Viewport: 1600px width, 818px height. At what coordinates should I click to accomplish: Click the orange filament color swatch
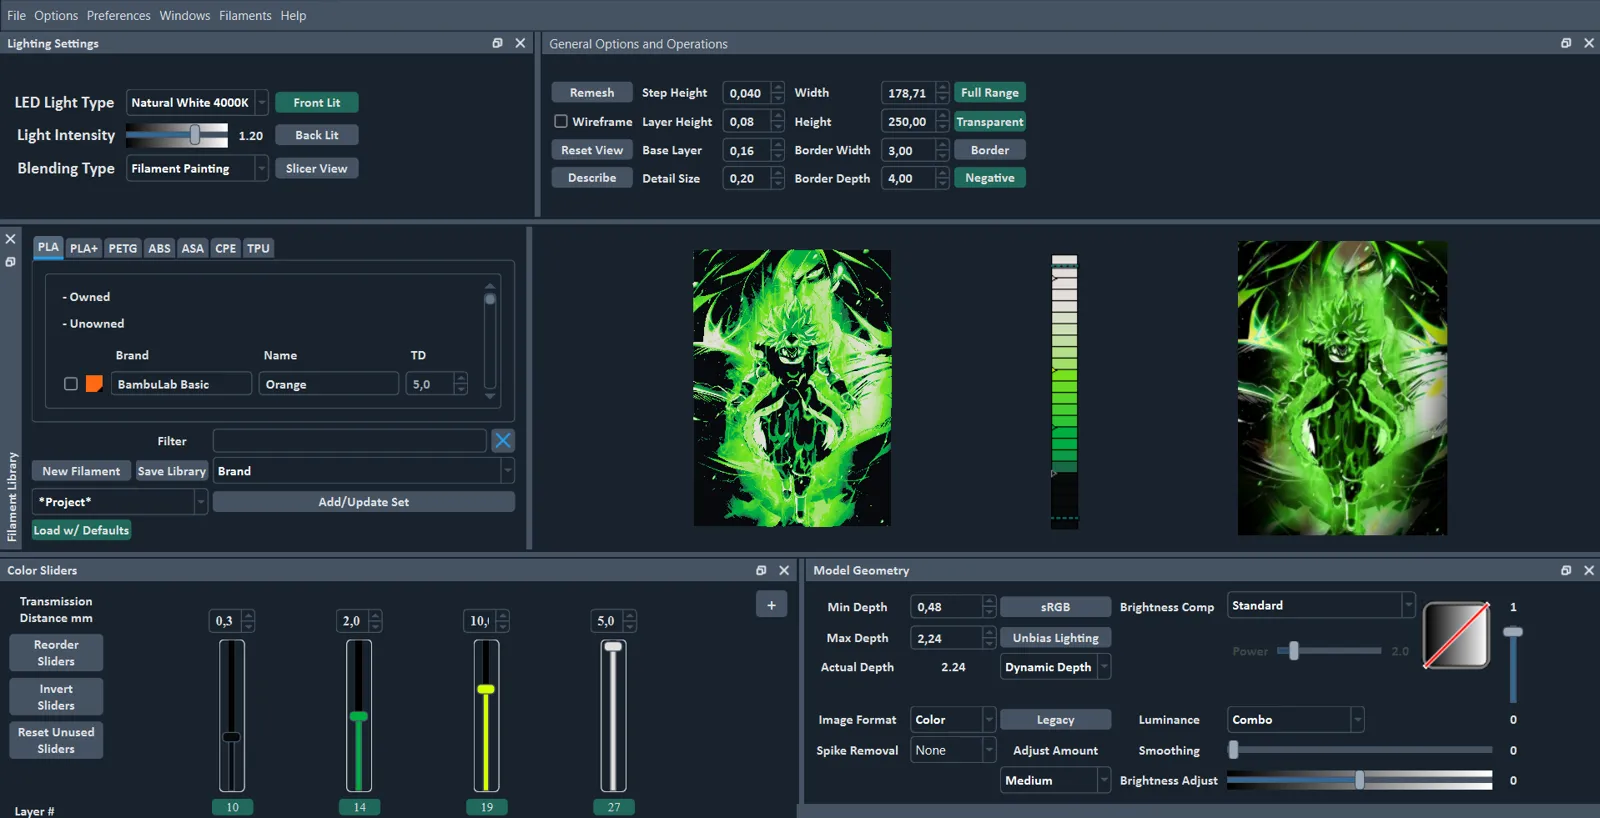click(x=94, y=384)
